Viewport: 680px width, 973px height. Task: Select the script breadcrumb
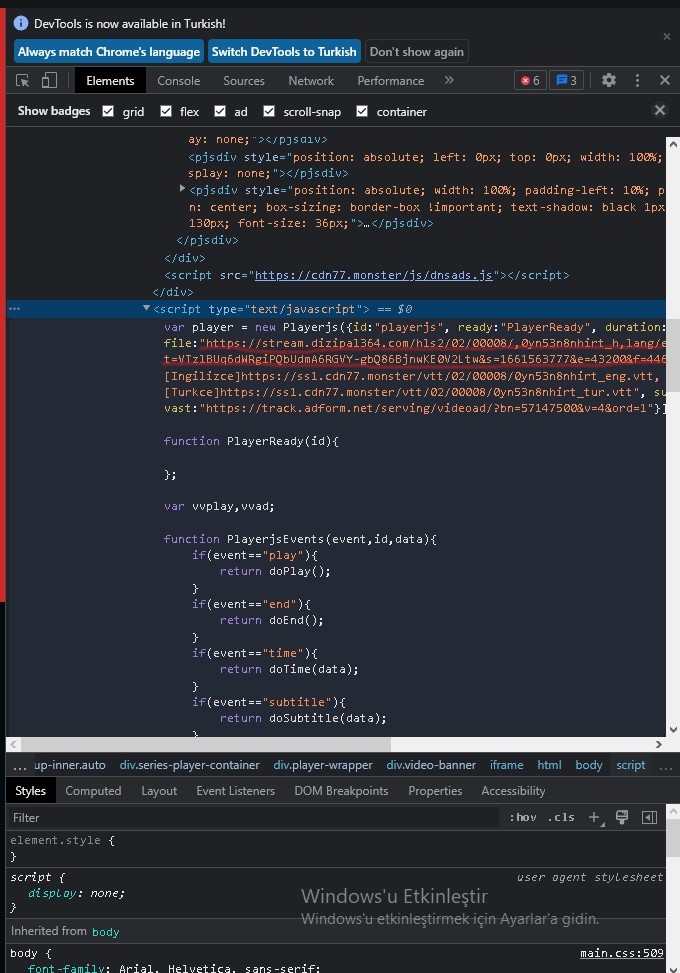coord(630,765)
